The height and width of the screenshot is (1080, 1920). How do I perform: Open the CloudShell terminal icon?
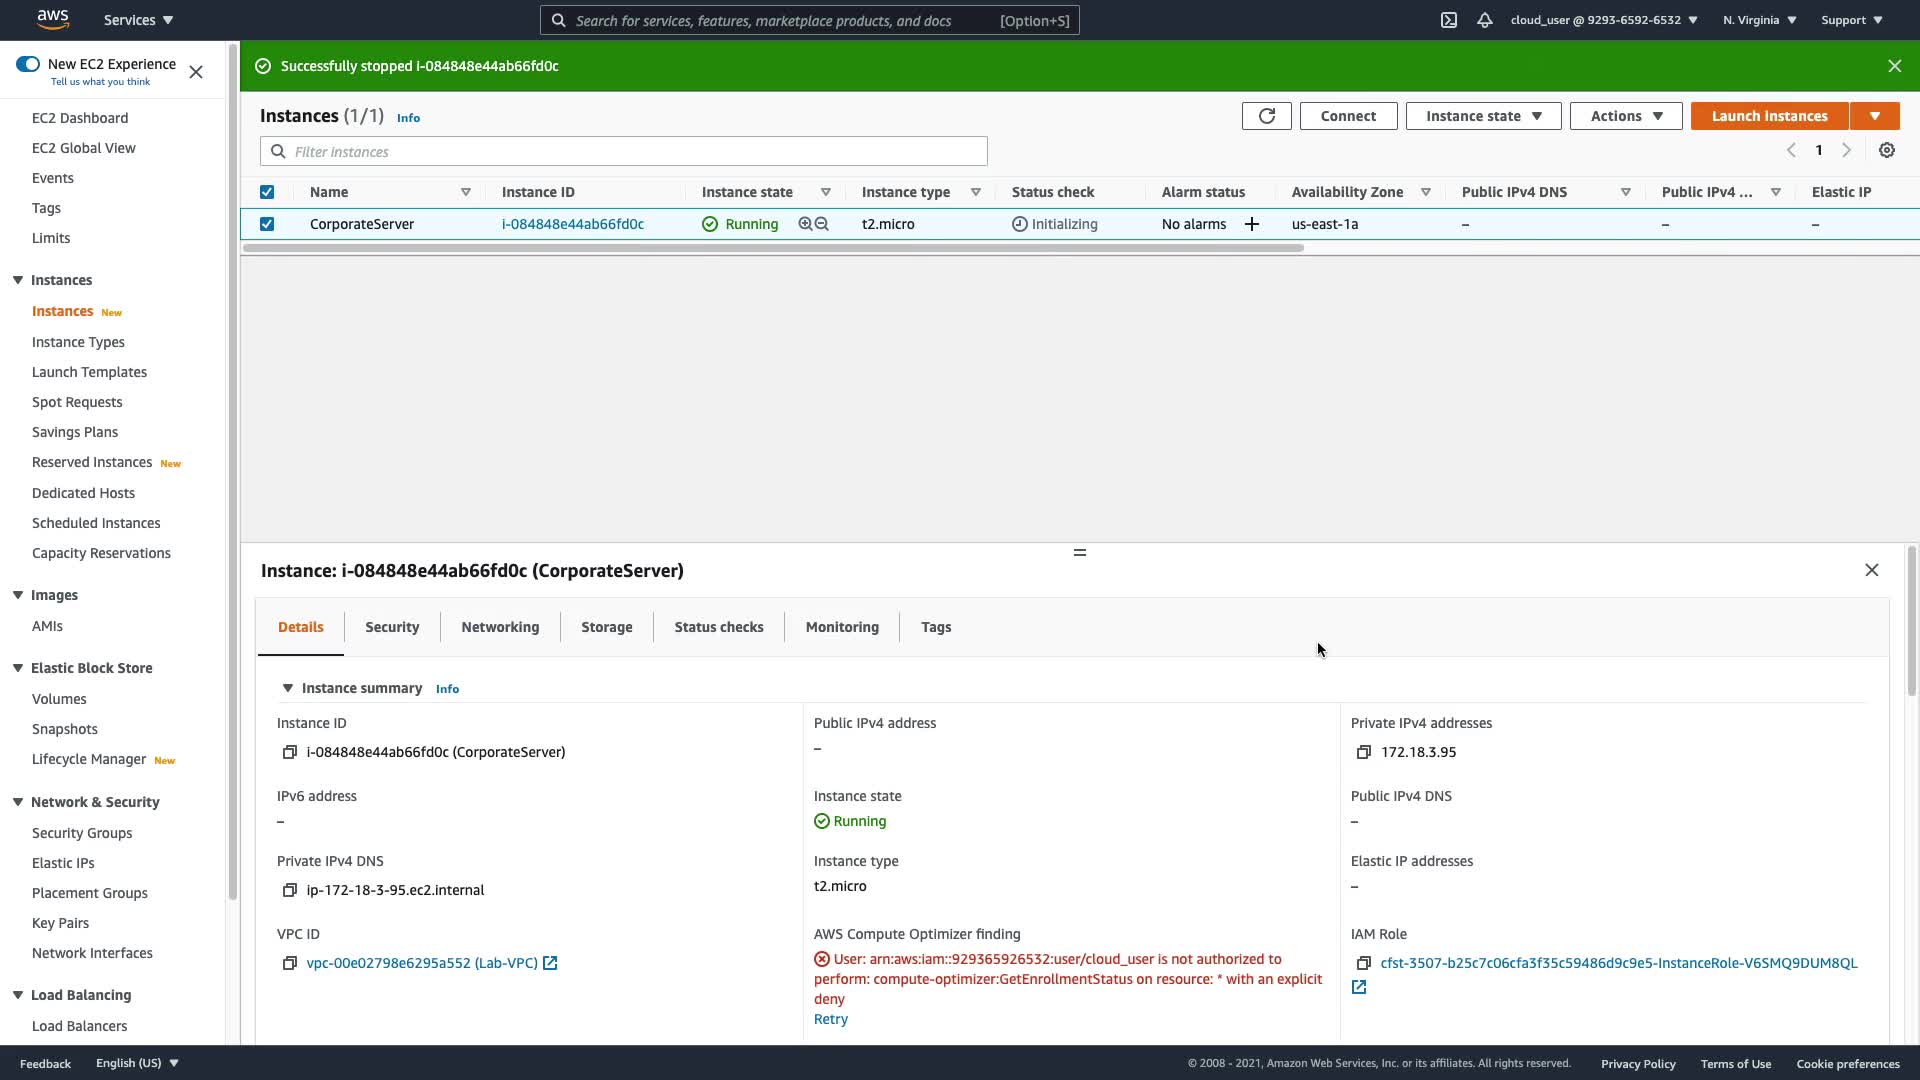1448,20
